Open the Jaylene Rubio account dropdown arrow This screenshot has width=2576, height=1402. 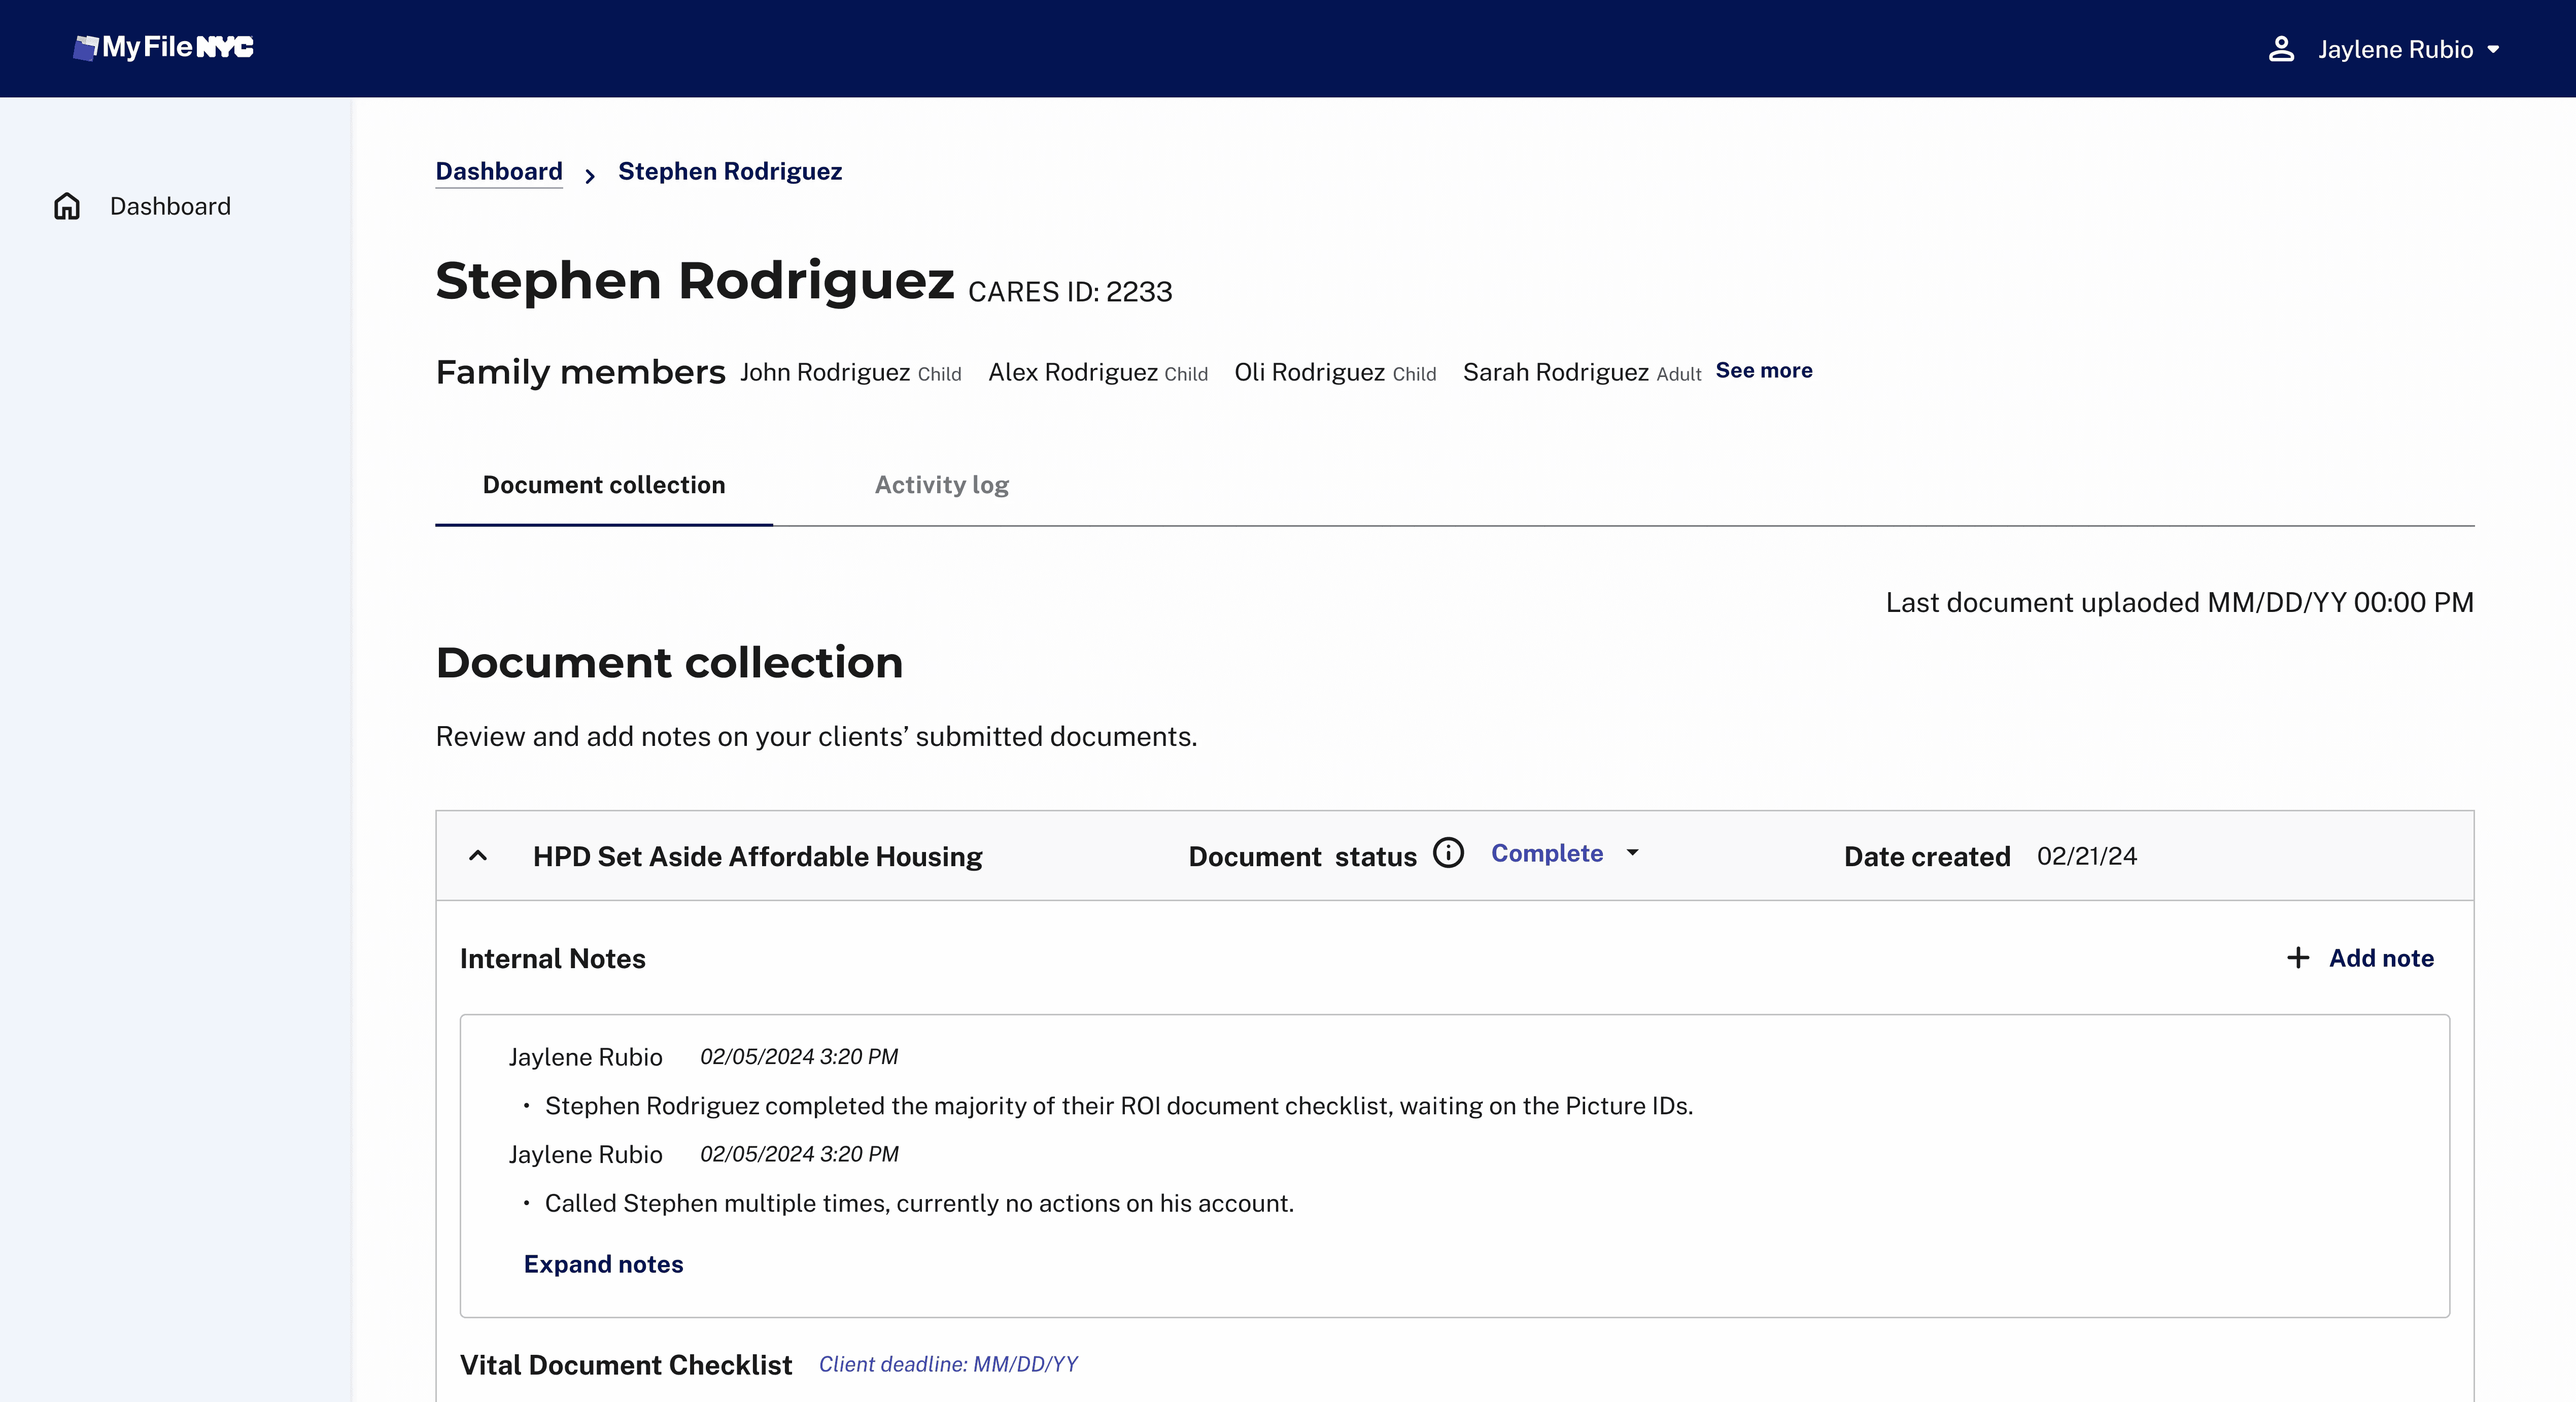(2493, 49)
